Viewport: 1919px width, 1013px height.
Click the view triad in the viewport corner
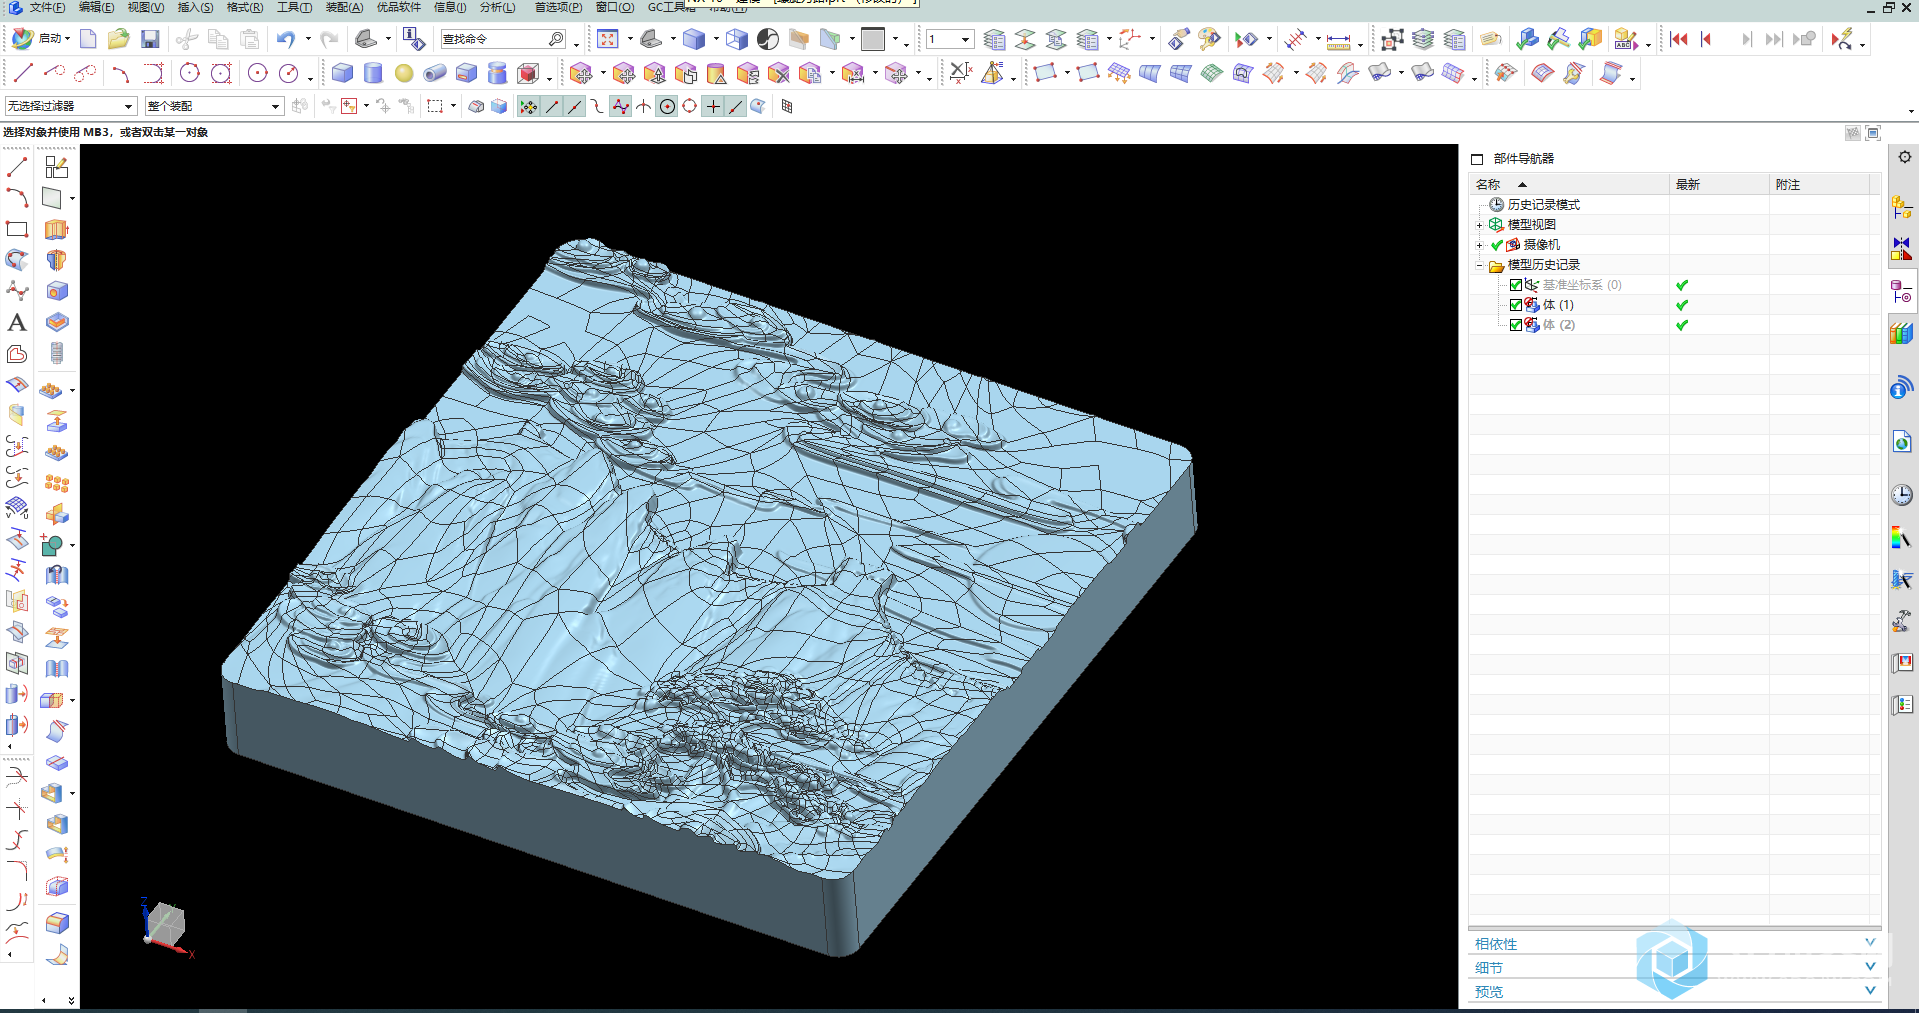166,927
